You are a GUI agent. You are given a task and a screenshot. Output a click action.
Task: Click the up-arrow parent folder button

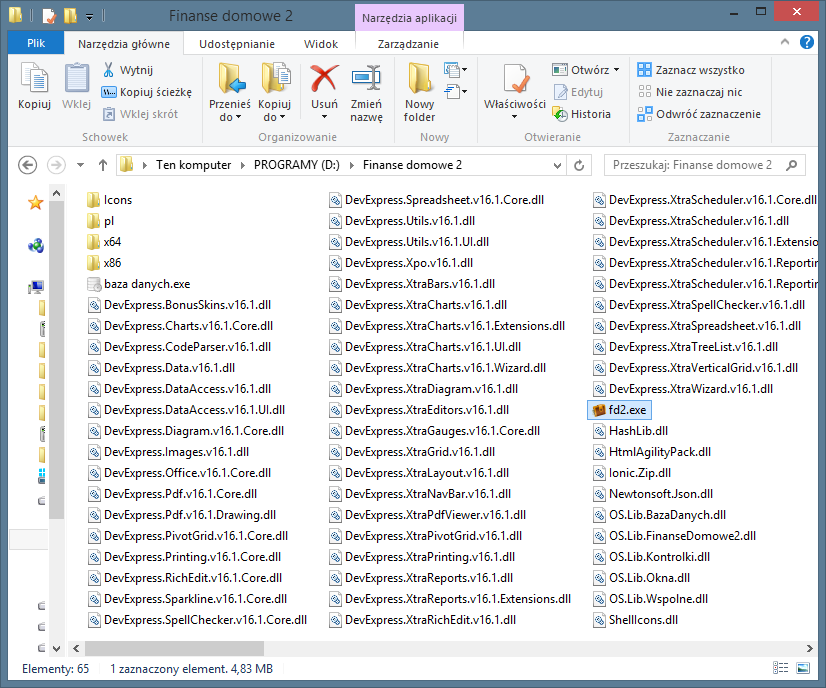pos(102,165)
